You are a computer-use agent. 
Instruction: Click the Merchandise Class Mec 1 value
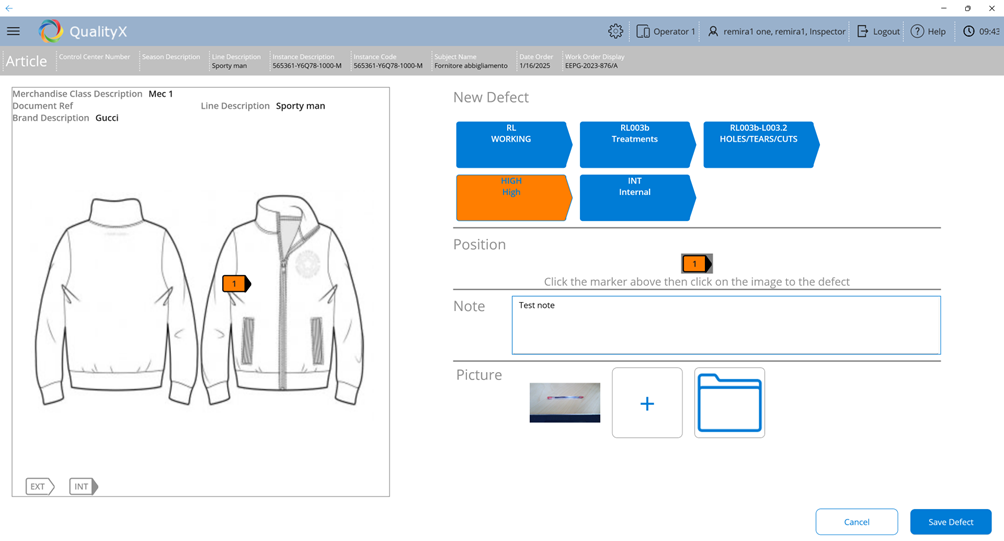point(161,93)
